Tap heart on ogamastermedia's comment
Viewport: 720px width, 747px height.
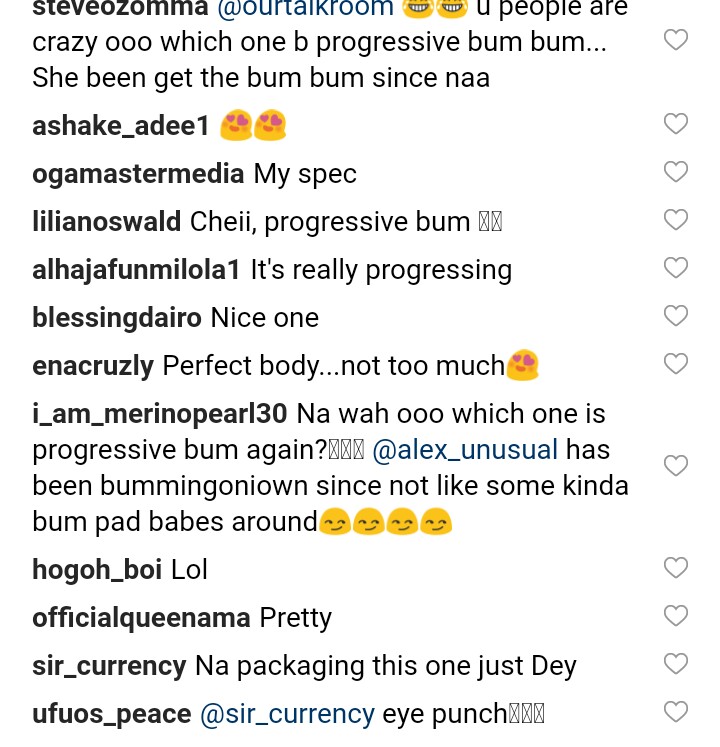click(676, 172)
